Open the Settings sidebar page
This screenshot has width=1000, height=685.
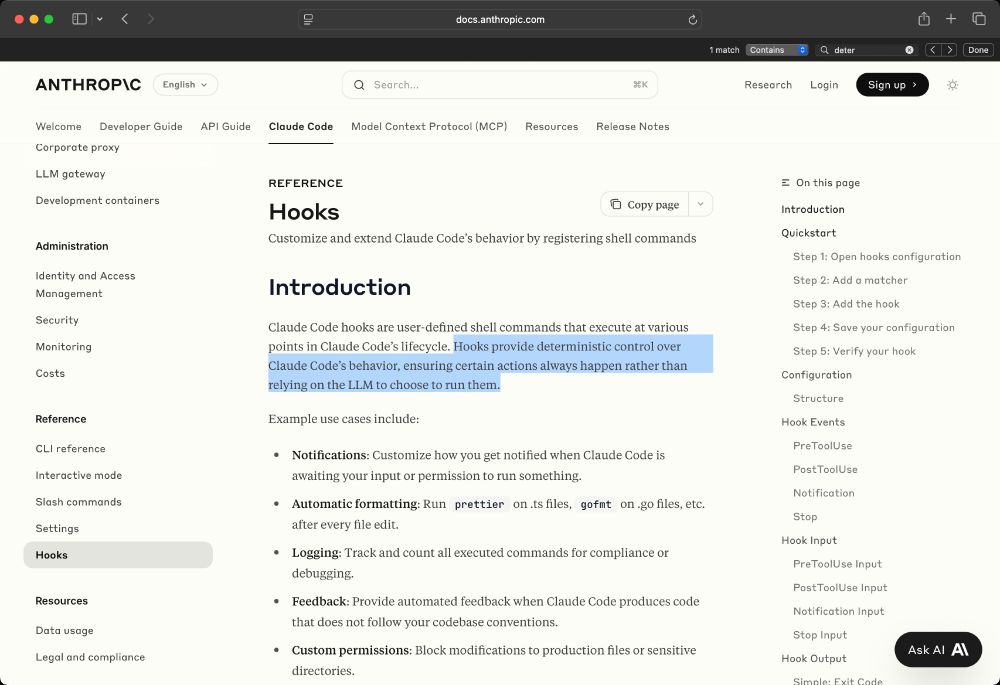(x=57, y=529)
